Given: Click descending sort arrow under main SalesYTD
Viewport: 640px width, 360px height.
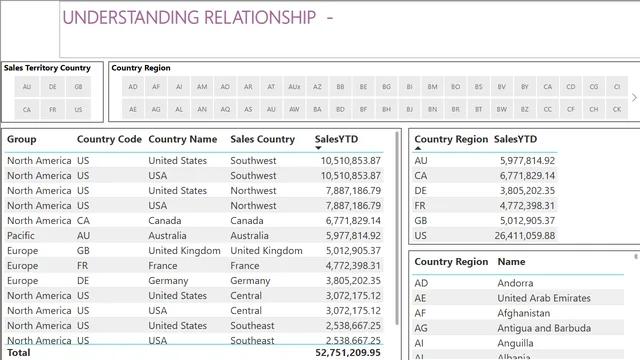Looking at the screenshot, I should 318,148.
